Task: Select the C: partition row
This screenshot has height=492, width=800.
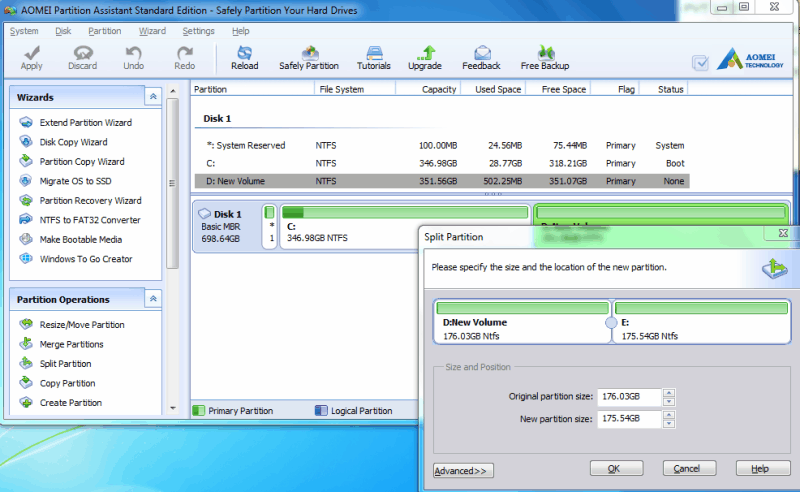Action: point(442,163)
